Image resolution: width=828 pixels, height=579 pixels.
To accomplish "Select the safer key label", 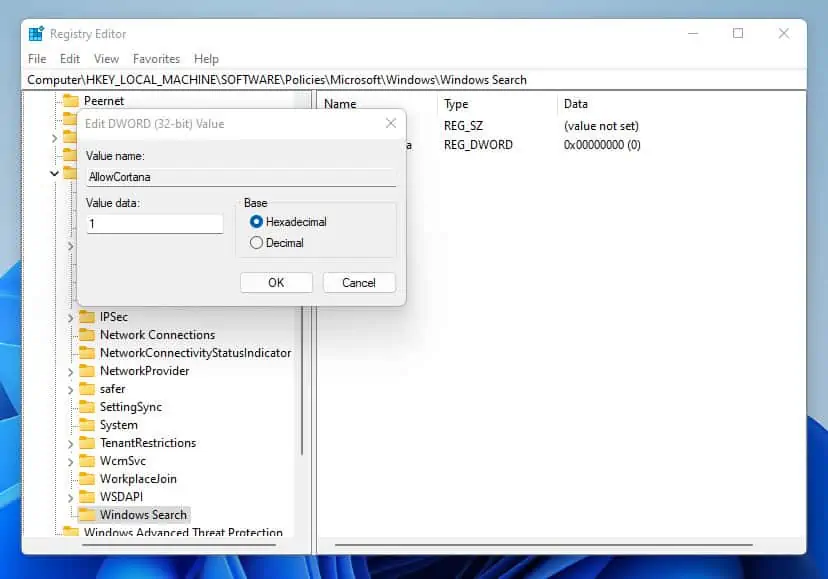I will [x=112, y=389].
